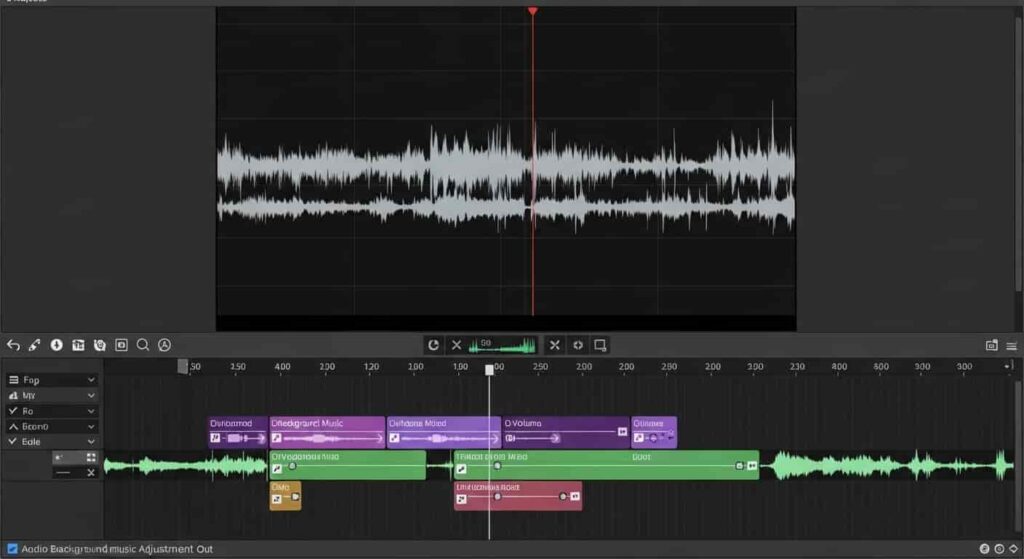Select the small orange clip below the green track
The image size is (1024, 559).
pos(285,496)
